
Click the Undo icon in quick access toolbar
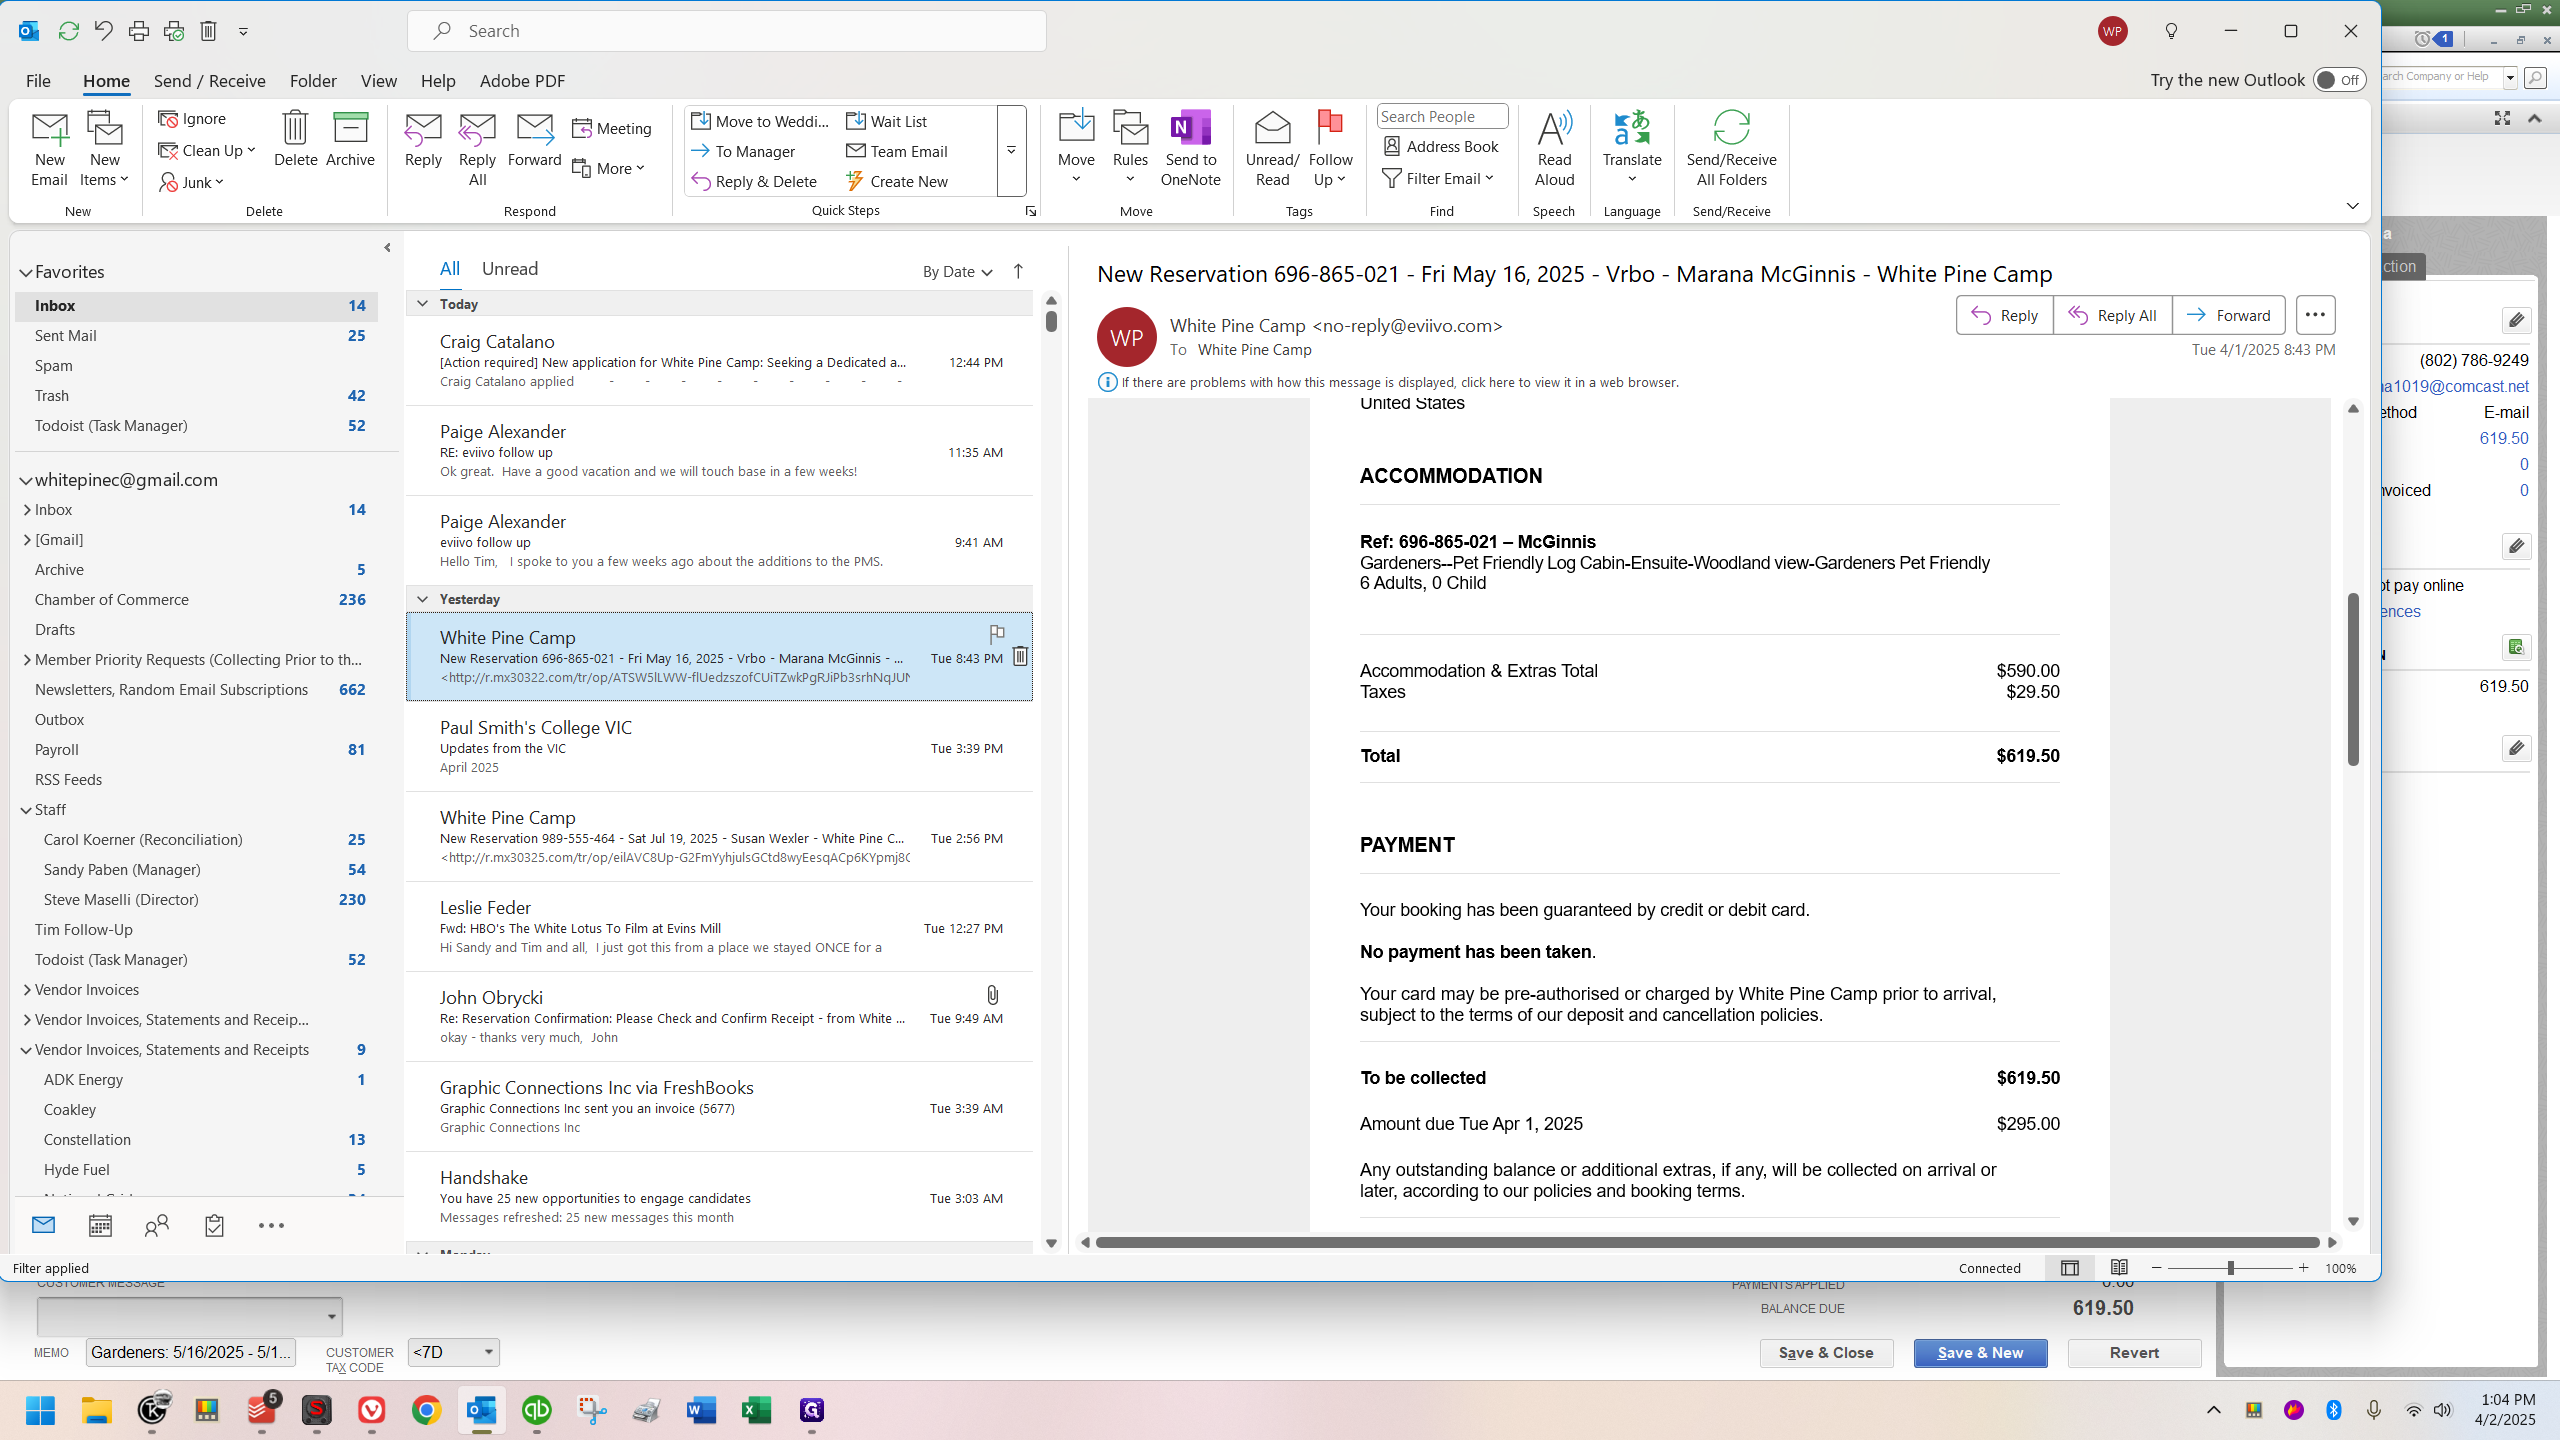tap(103, 31)
